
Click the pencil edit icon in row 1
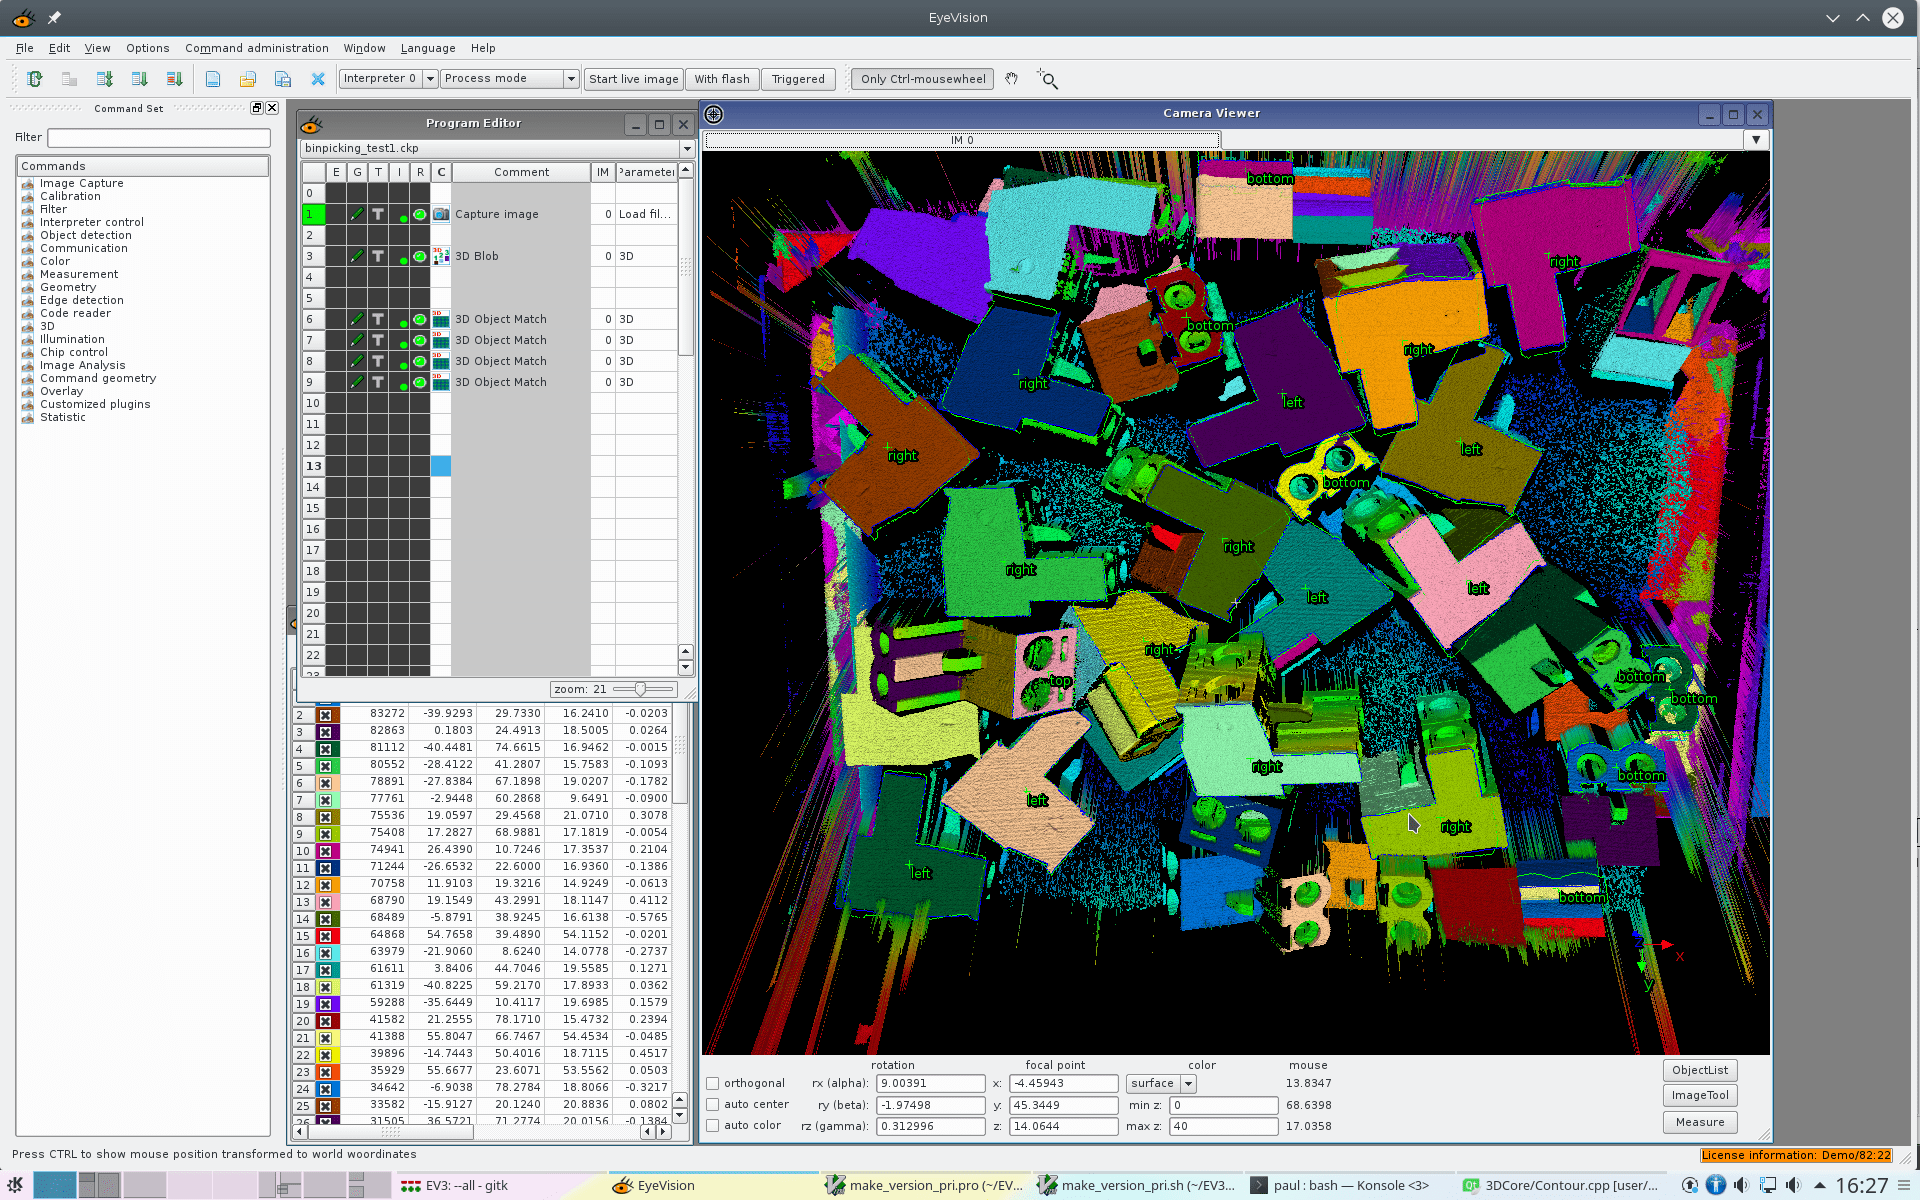click(x=357, y=214)
